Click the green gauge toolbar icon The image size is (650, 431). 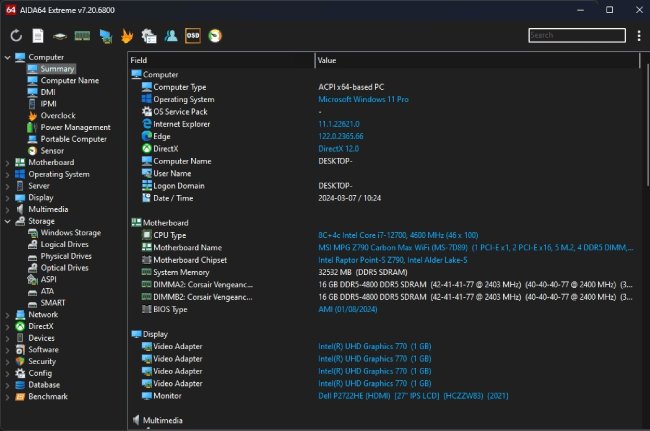coord(215,36)
